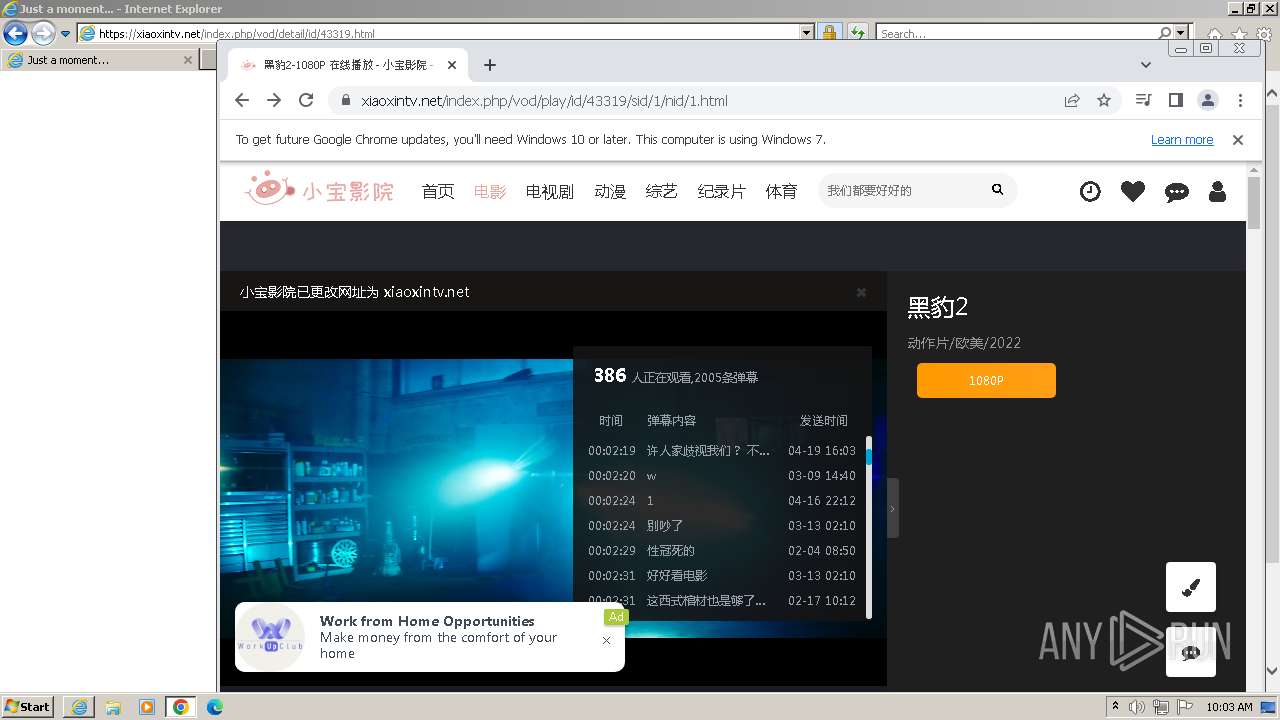Bookmark this page with the star icon

pos(1104,100)
